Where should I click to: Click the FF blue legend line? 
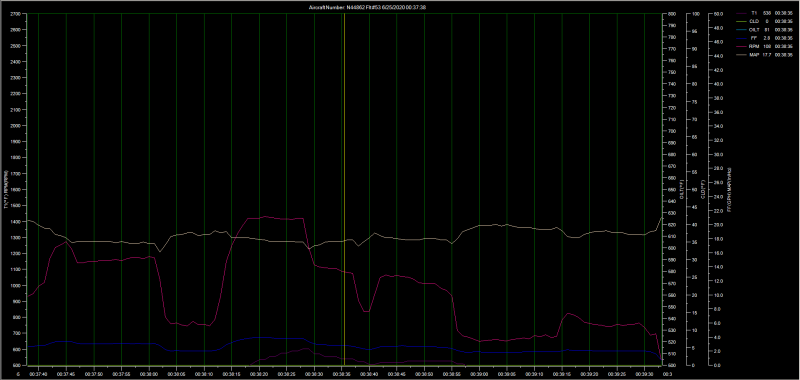[740, 38]
